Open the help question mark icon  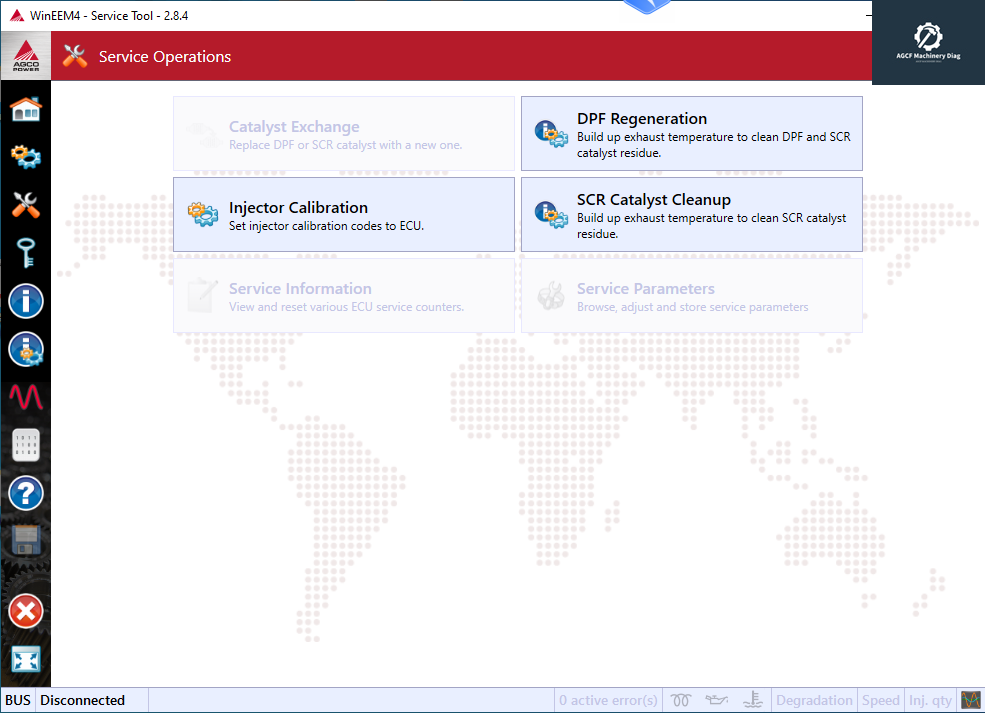[26, 493]
